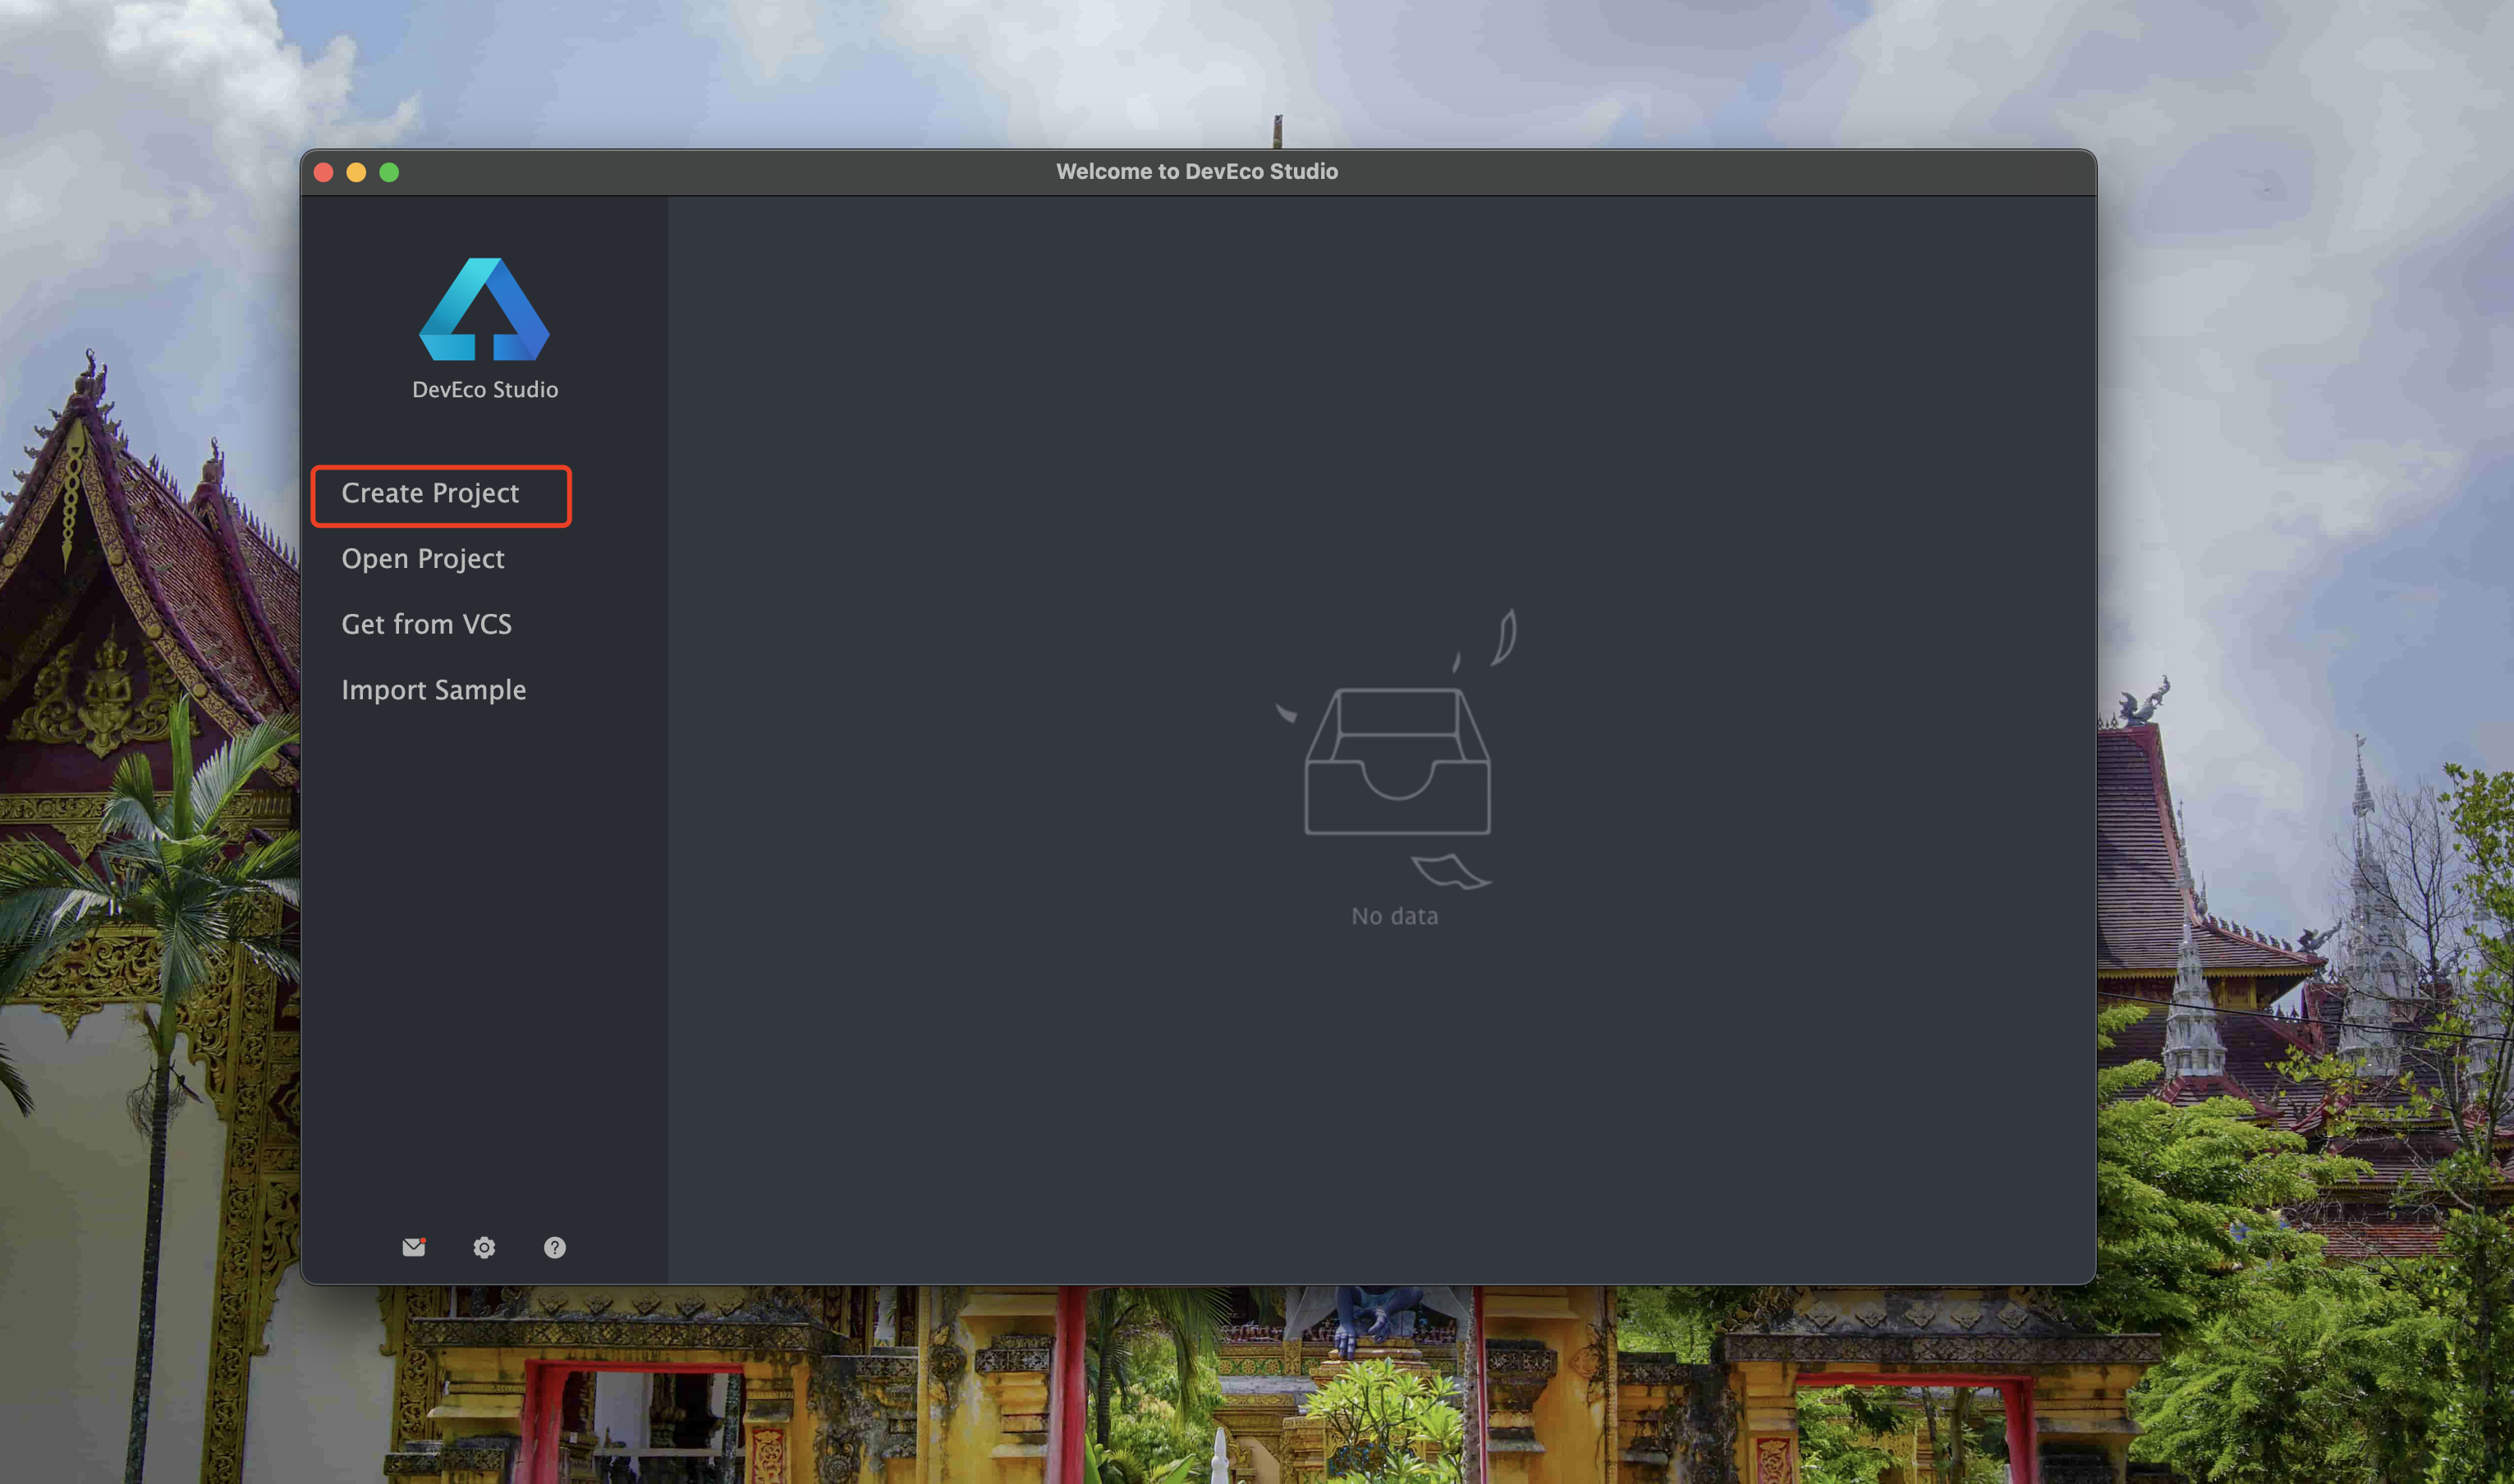Open the settings gear icon

tap(484, 1247)
